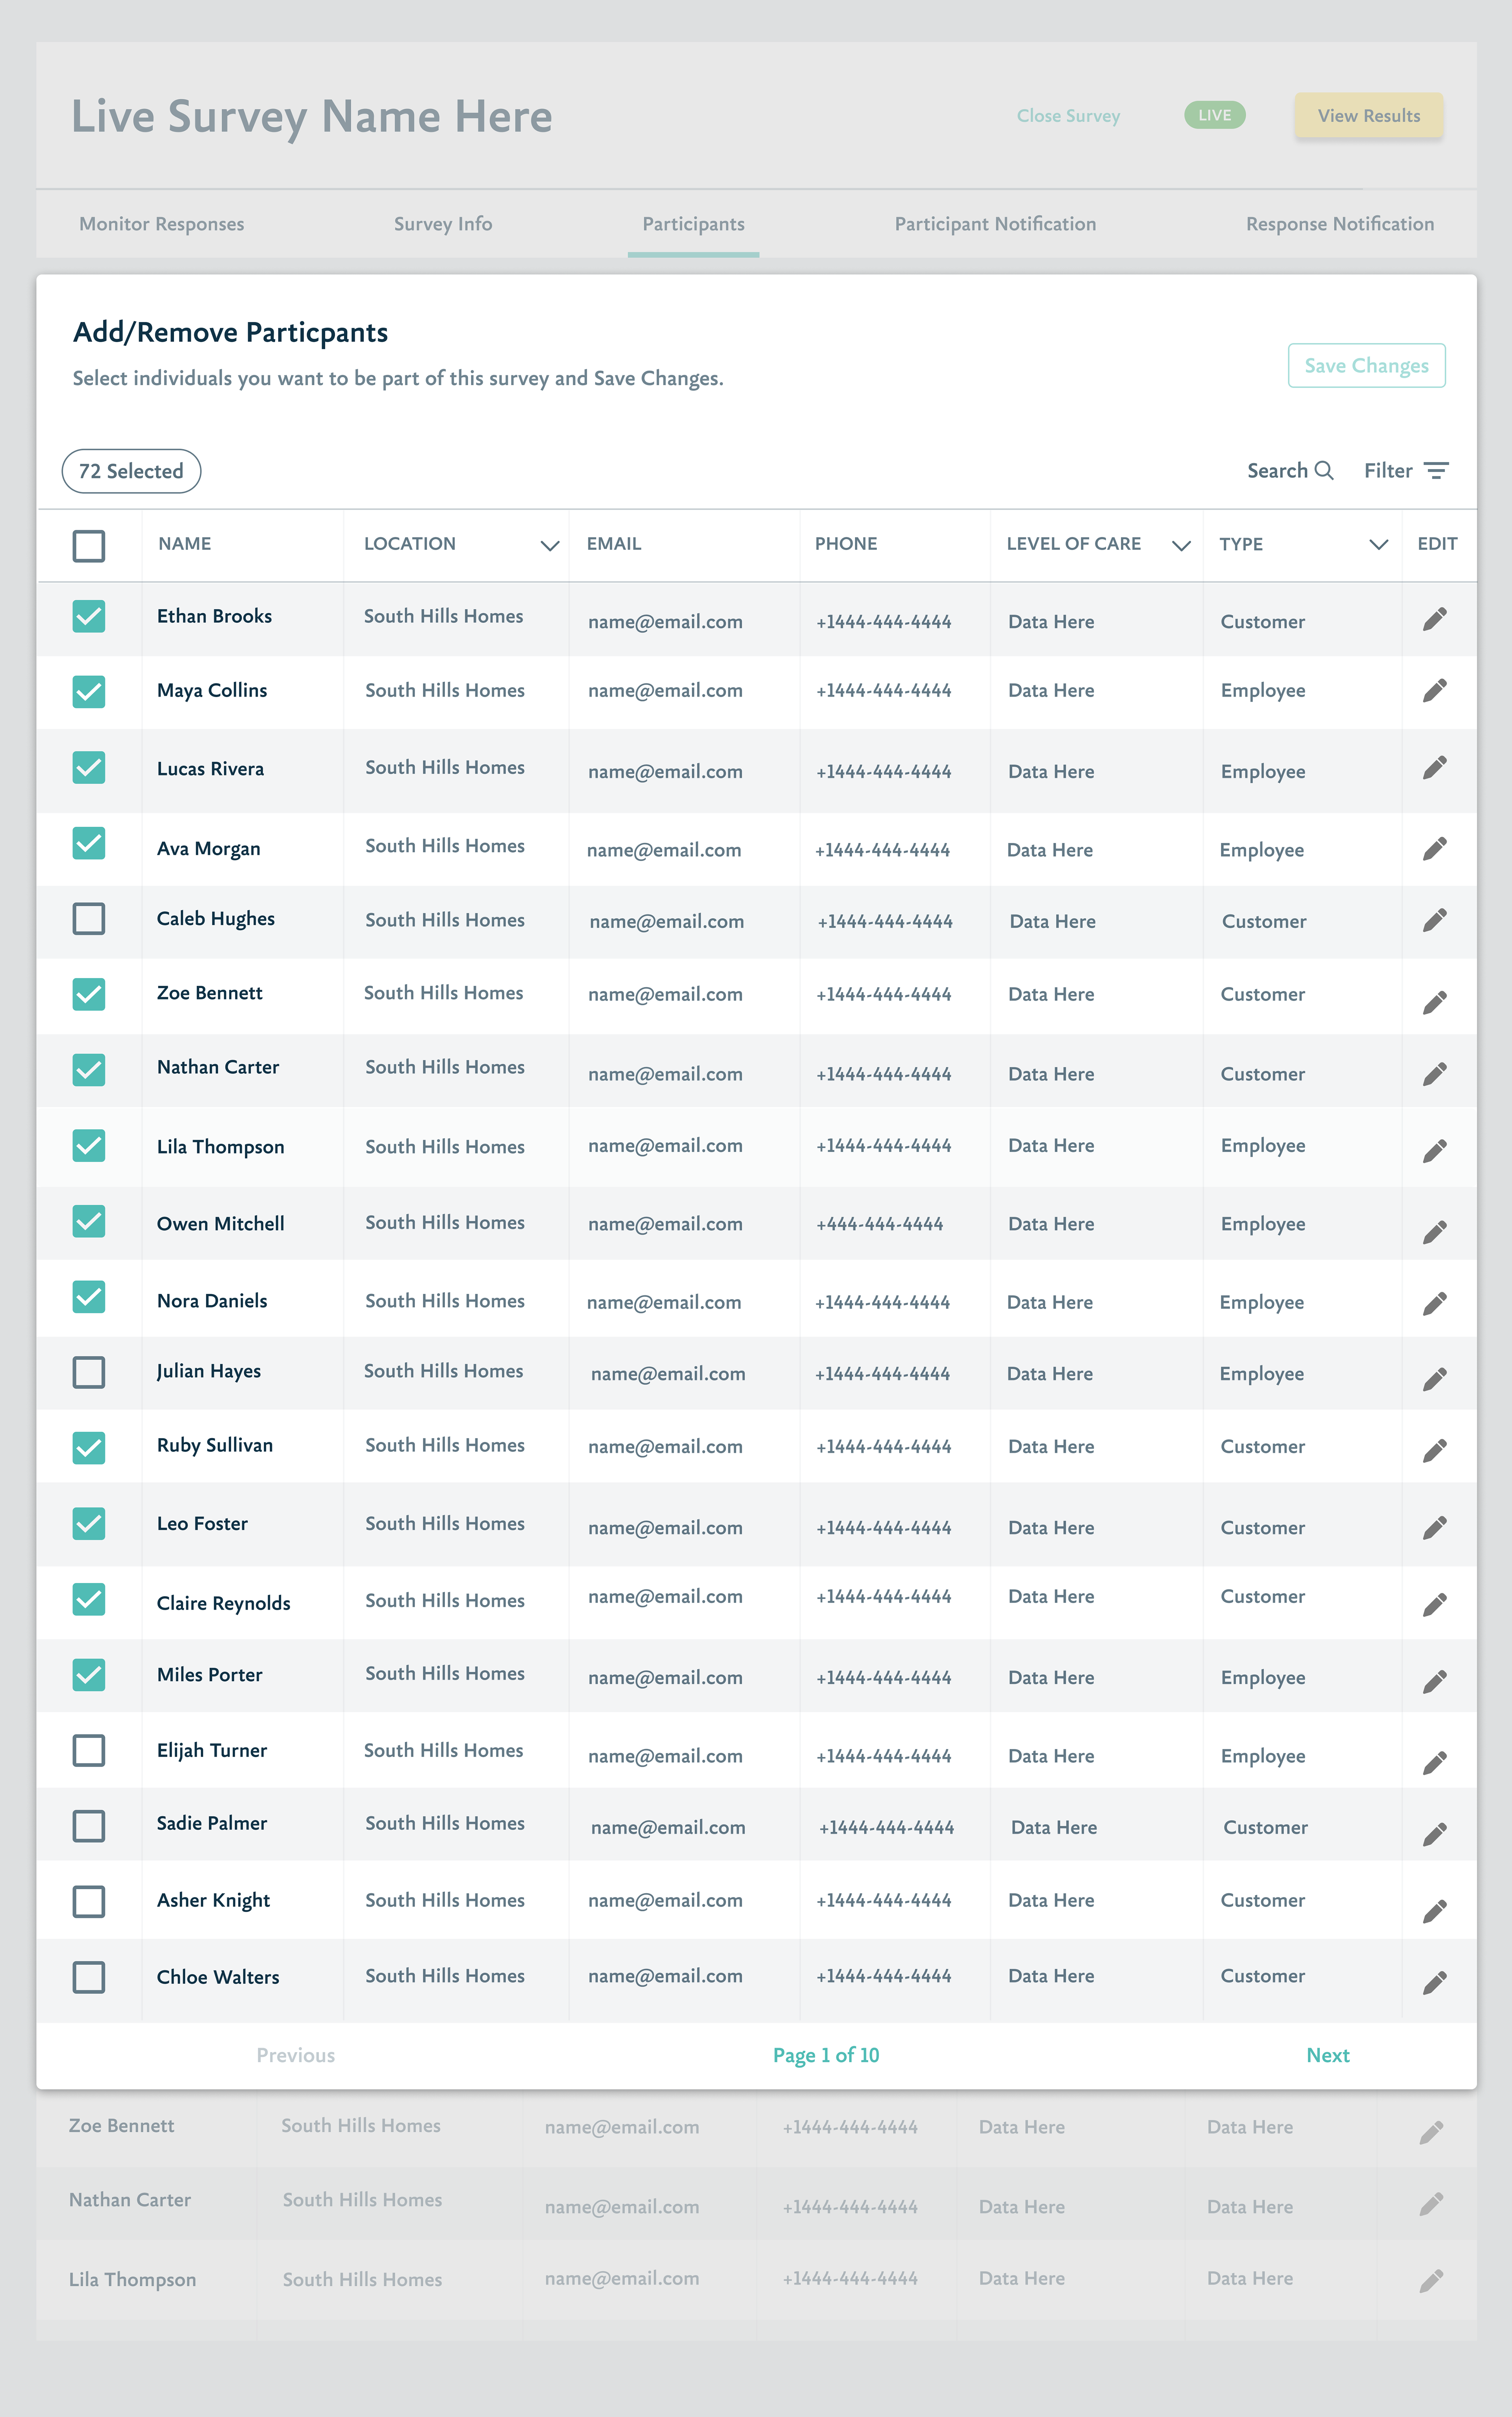Viewport: 1512px width, 2417px height.
Task: Edit Ava Morgan's row via pencil
Action: coord(1434,849)
